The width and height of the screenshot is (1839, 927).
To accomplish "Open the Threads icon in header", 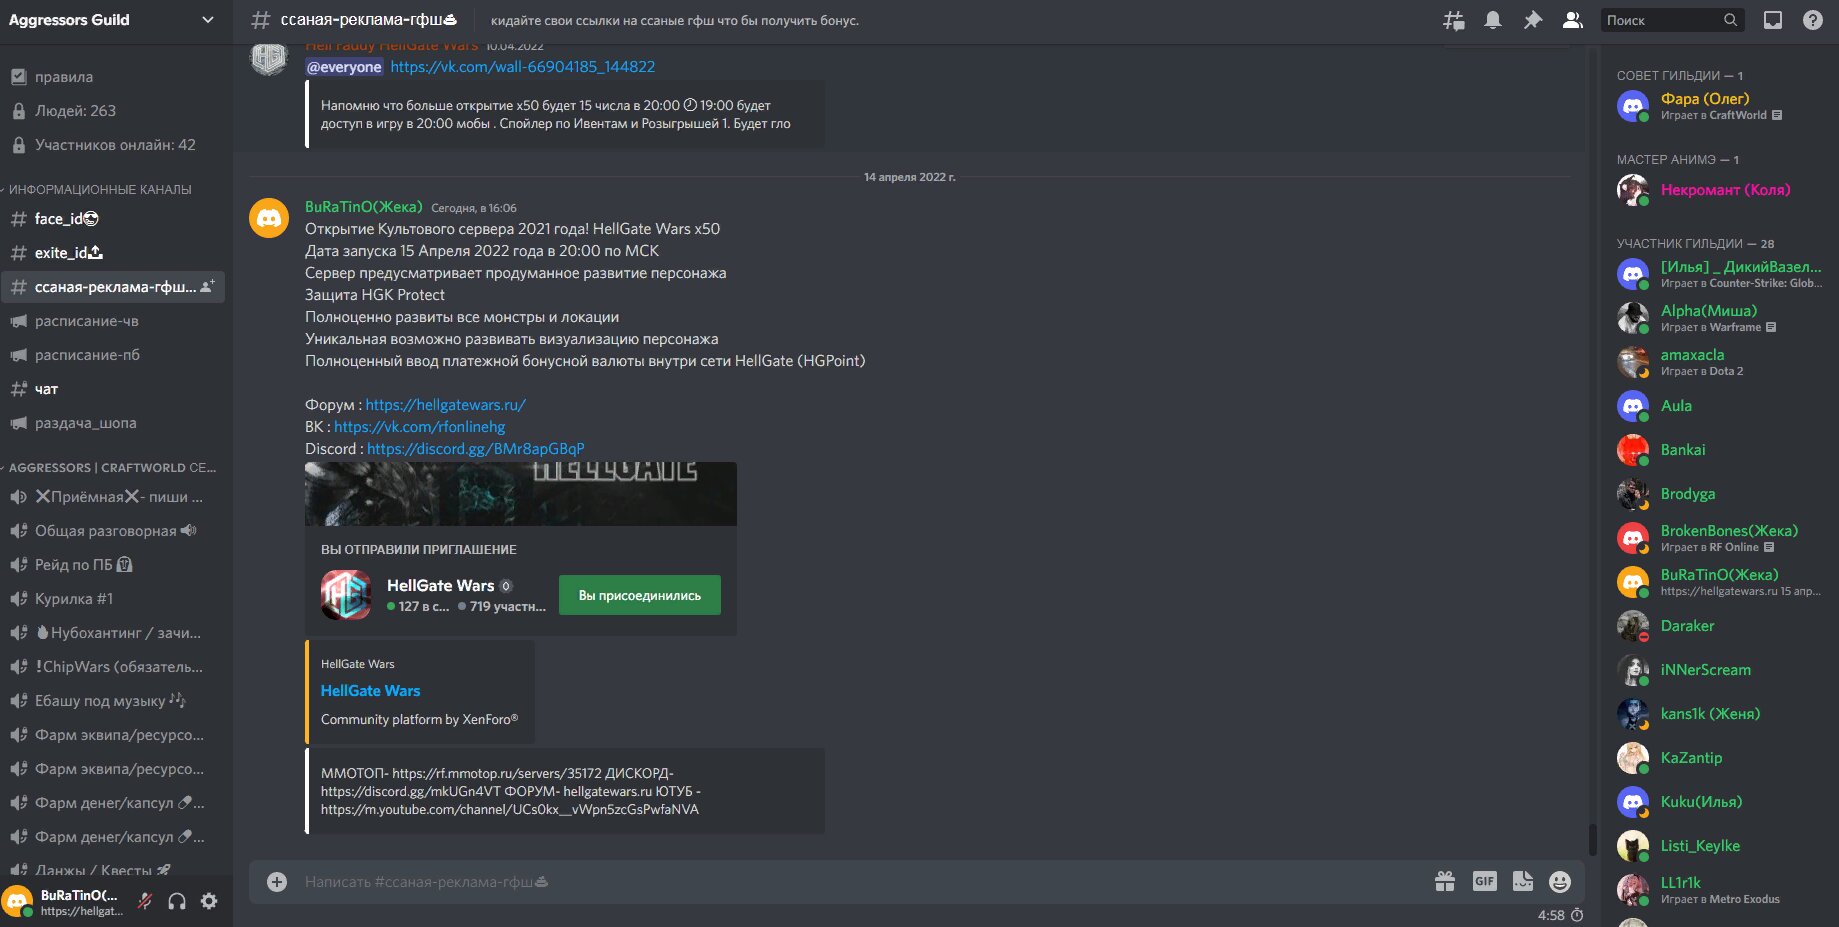I will (1453, 20).
